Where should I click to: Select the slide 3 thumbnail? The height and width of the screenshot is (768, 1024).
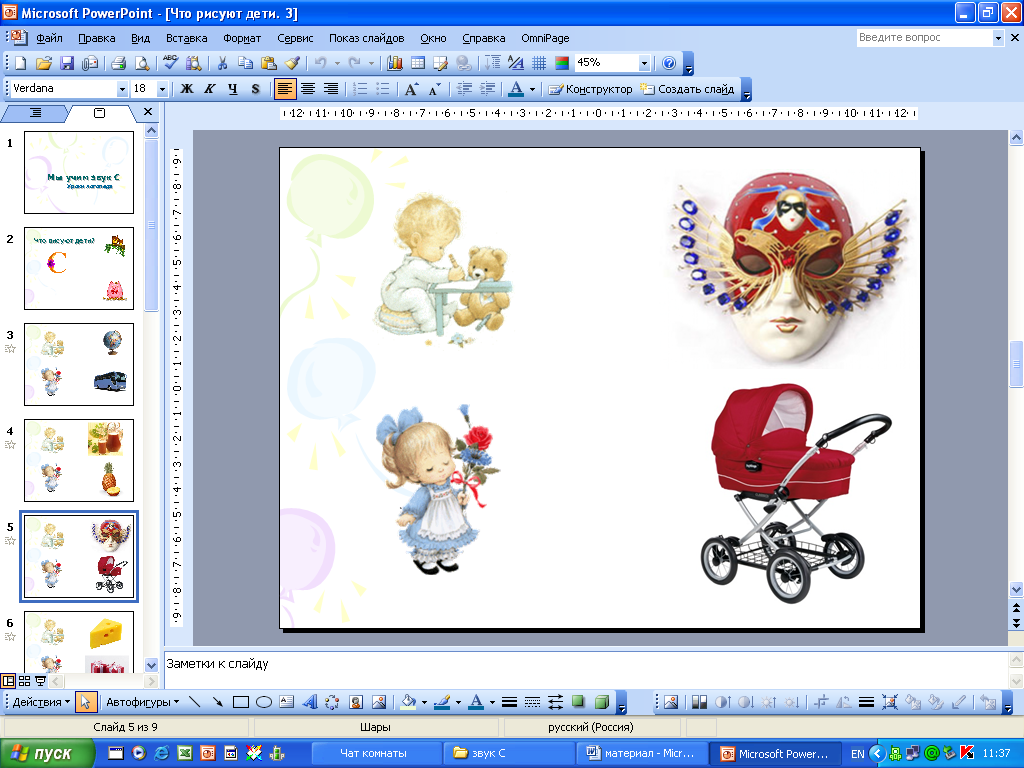point(79,364)
